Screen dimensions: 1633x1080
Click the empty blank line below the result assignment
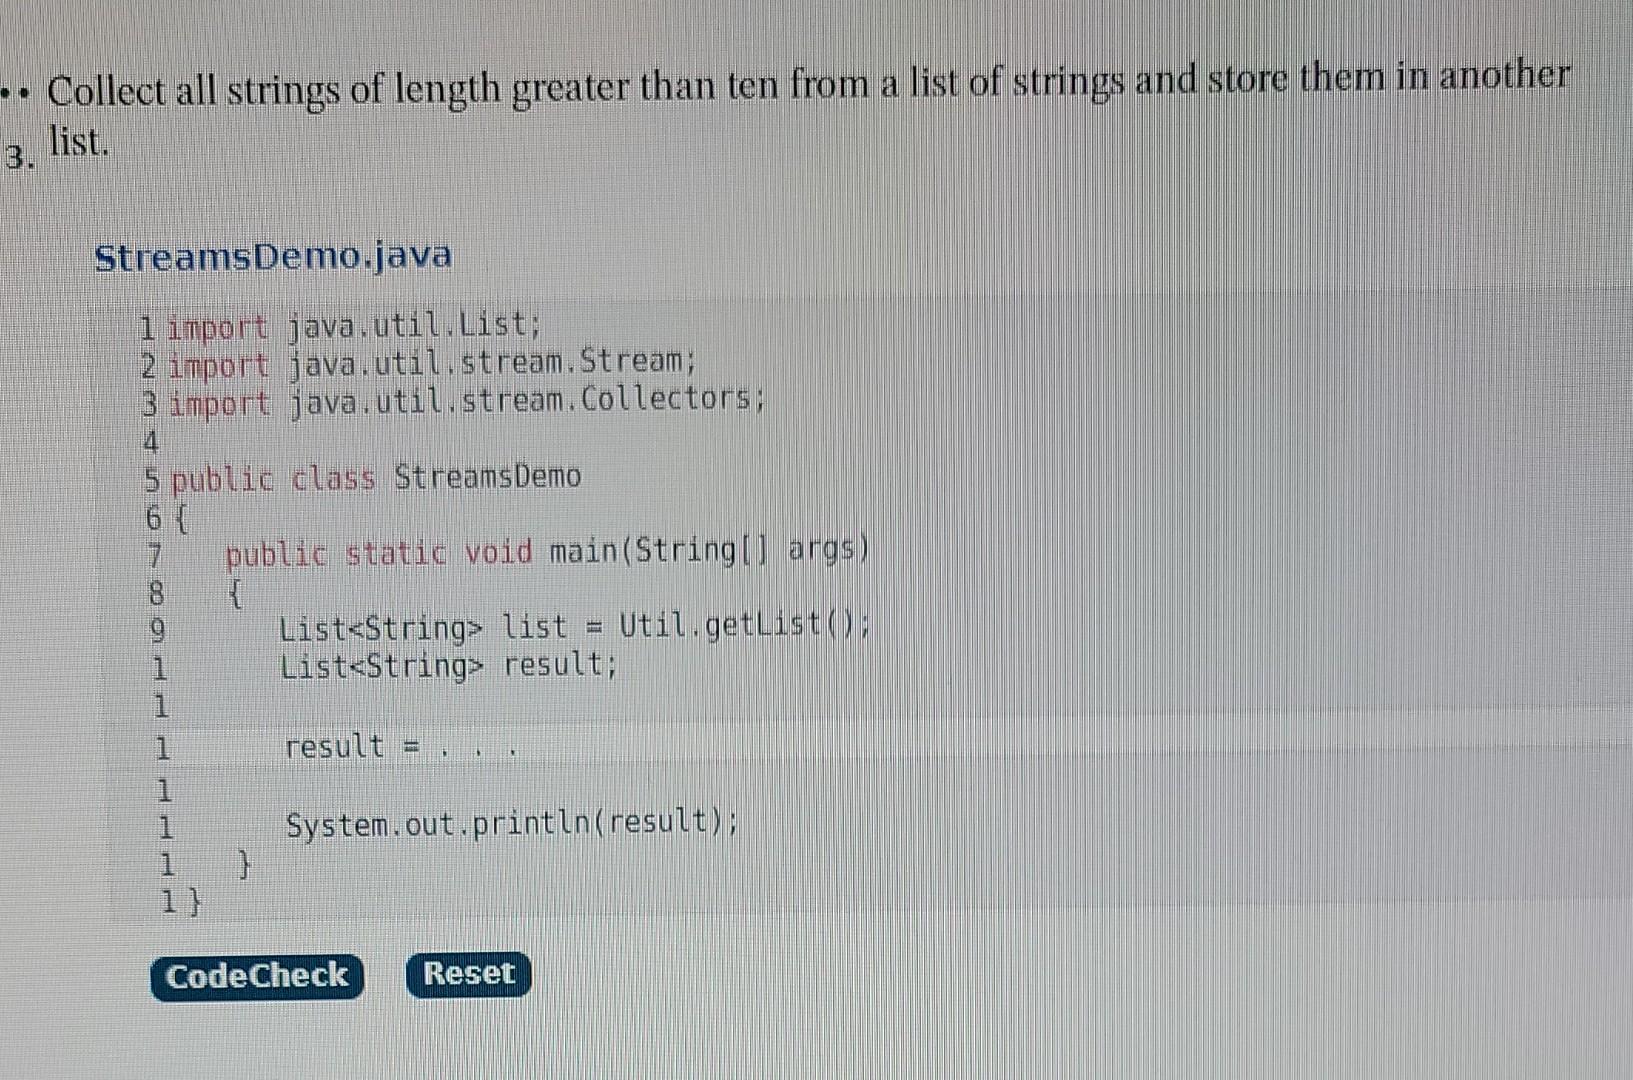(x=400, y=786)
